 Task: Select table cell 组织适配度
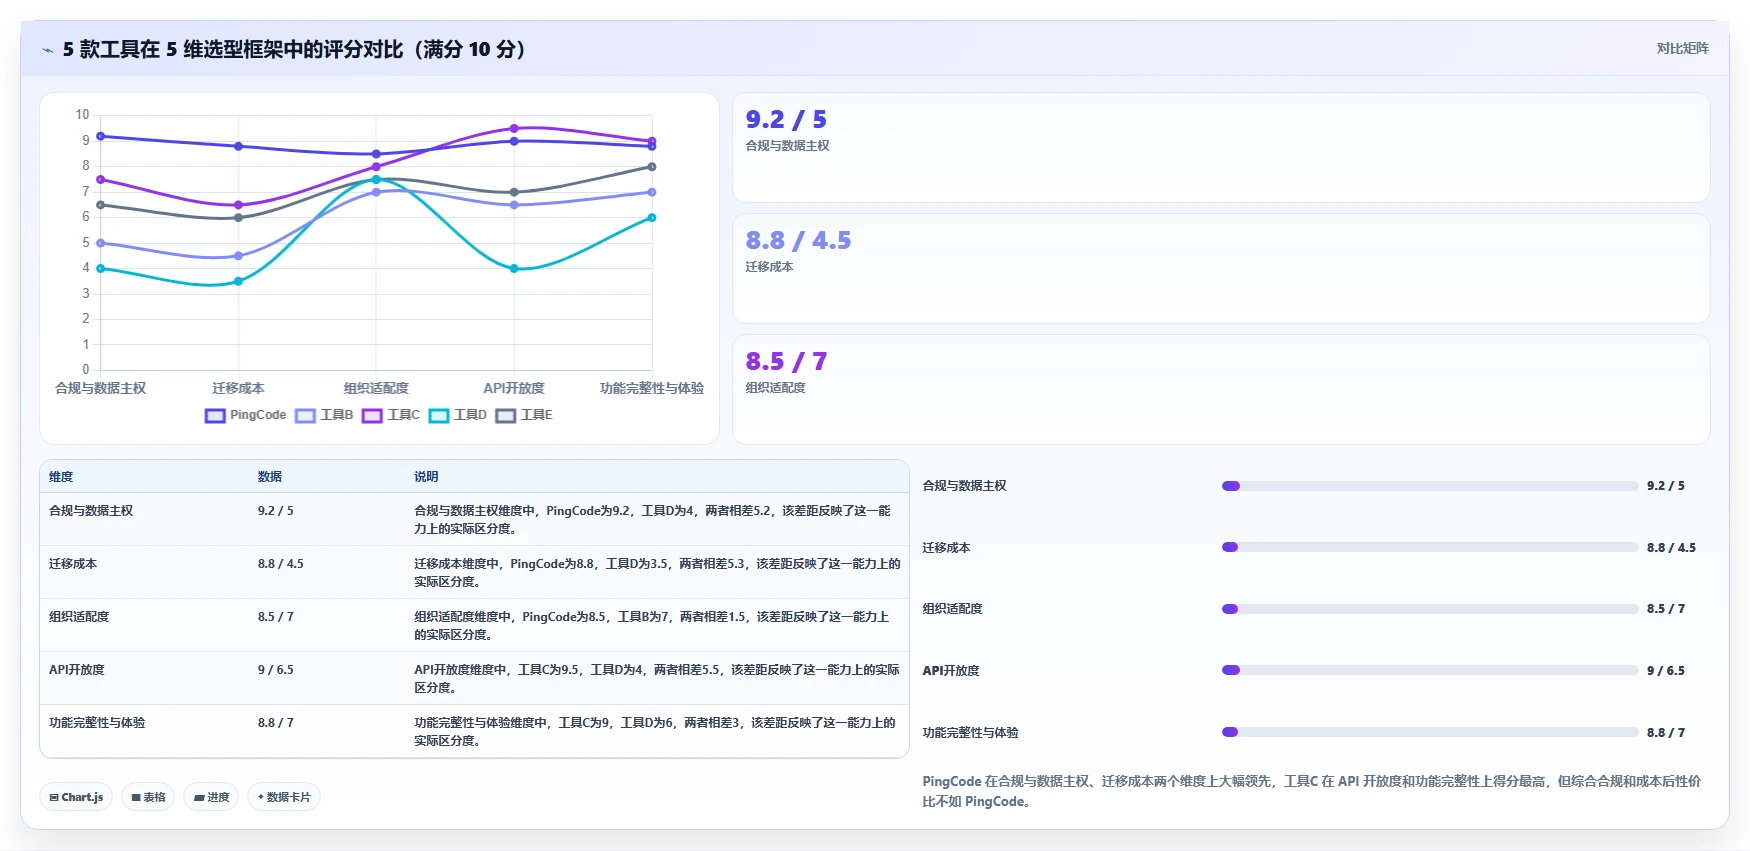(79, 617)
